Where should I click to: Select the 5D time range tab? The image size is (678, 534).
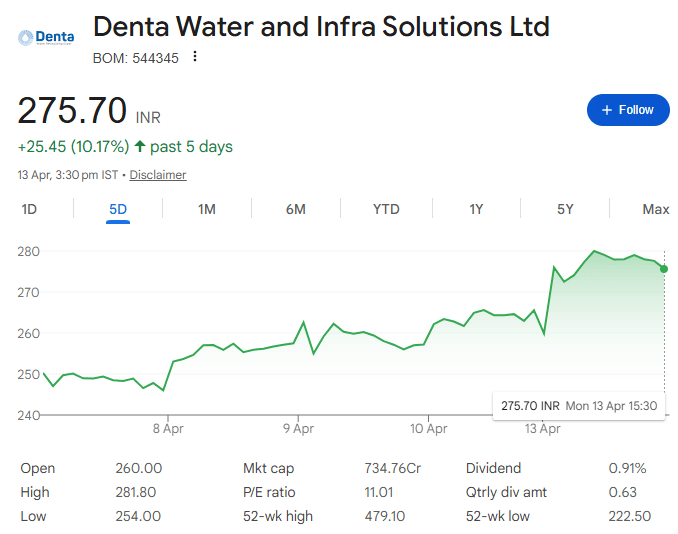point(118,209)
